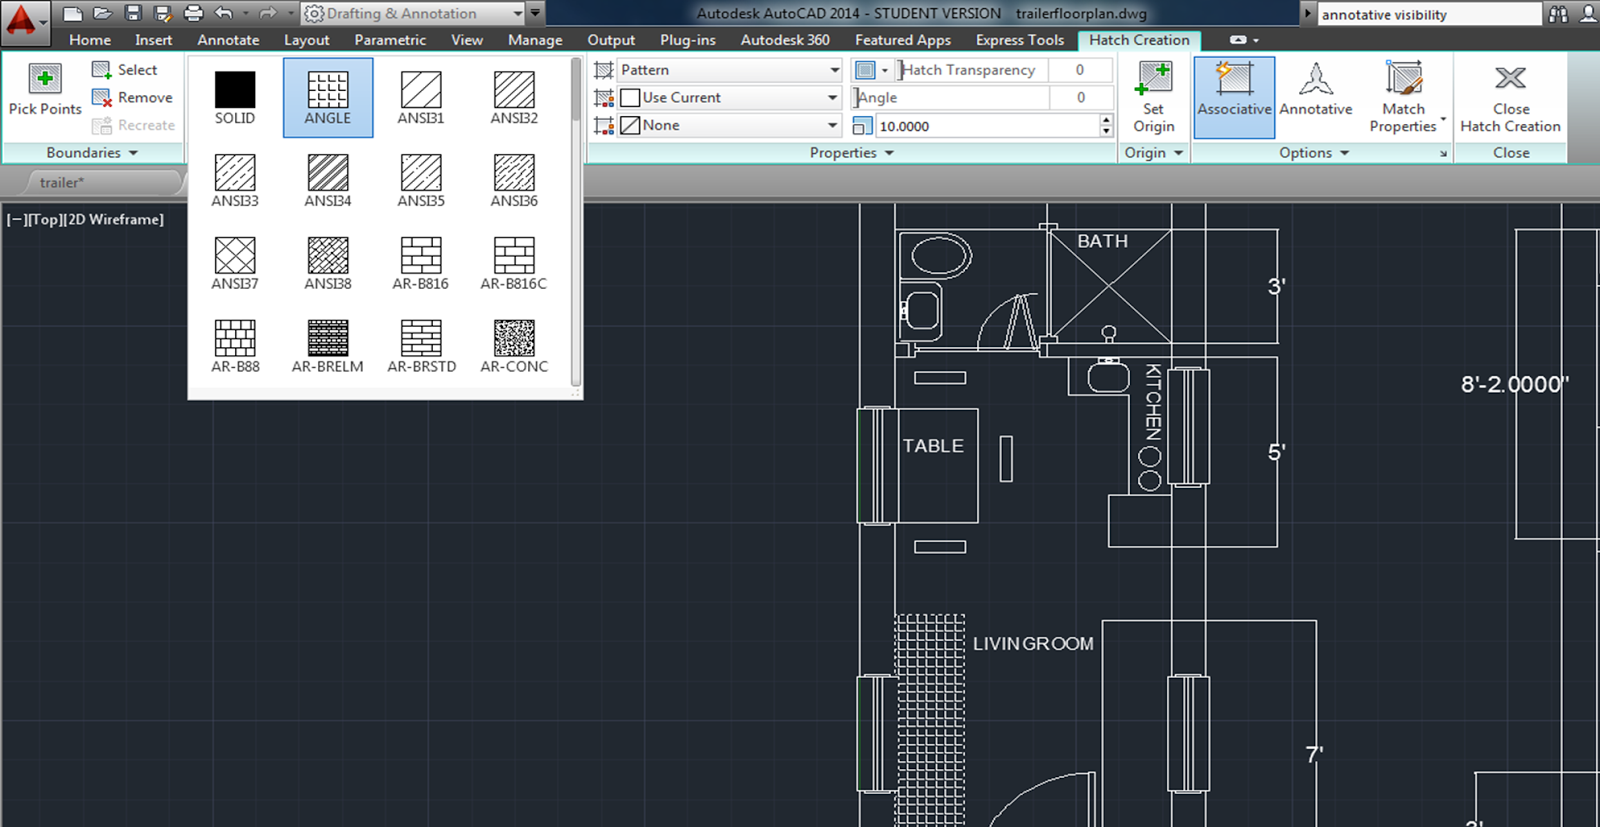
Task: Click the Redo arrow icon
Action: [x=267, y=13]
